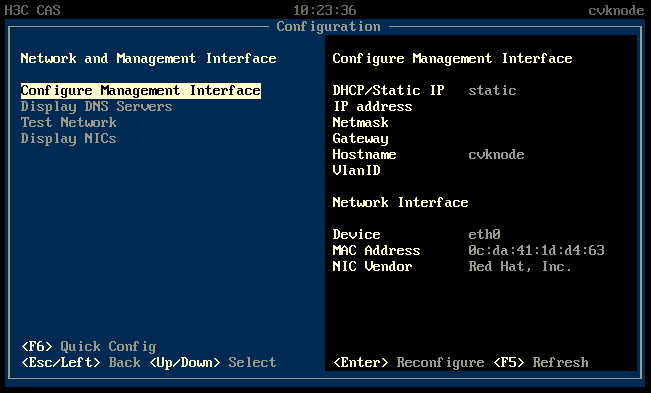651x393 pixels.
Task: Click the VlanID field label
Action: 357,171
